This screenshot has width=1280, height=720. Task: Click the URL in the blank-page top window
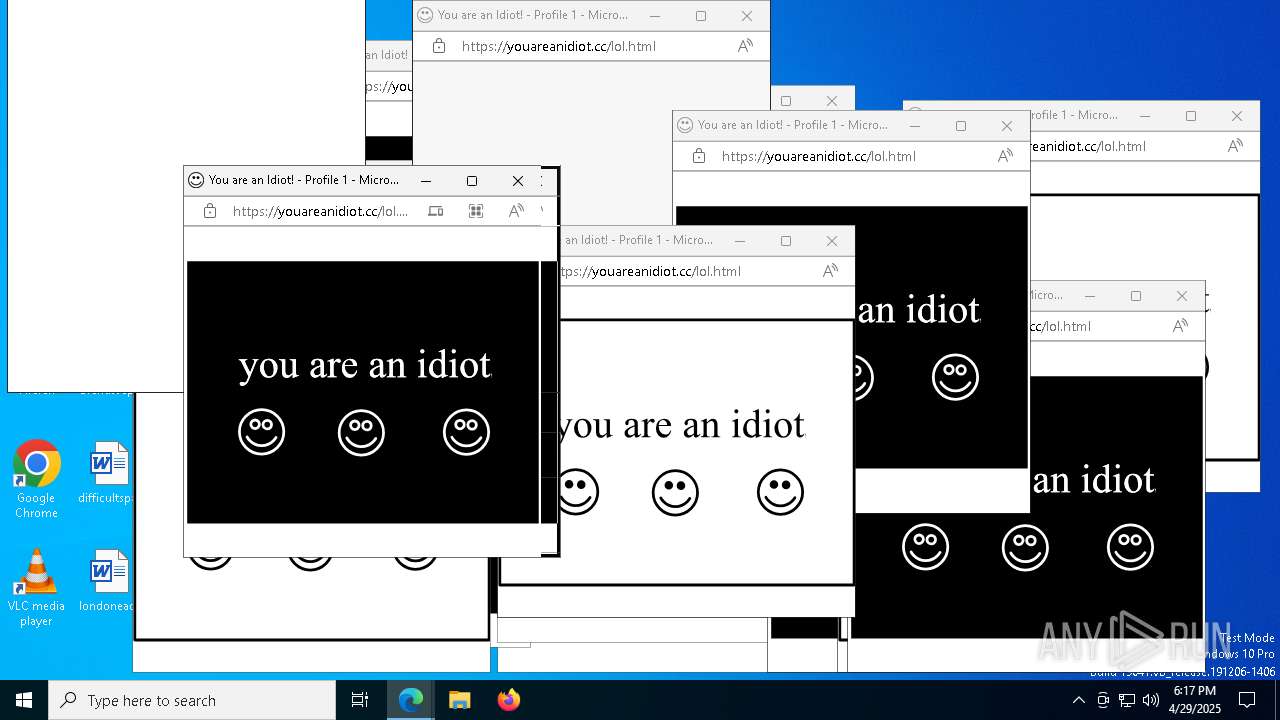(x=559, y=46)
